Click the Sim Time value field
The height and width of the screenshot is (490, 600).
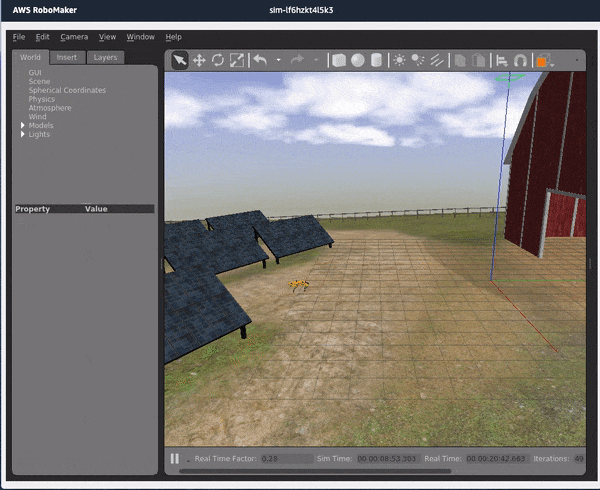(389, 459)
